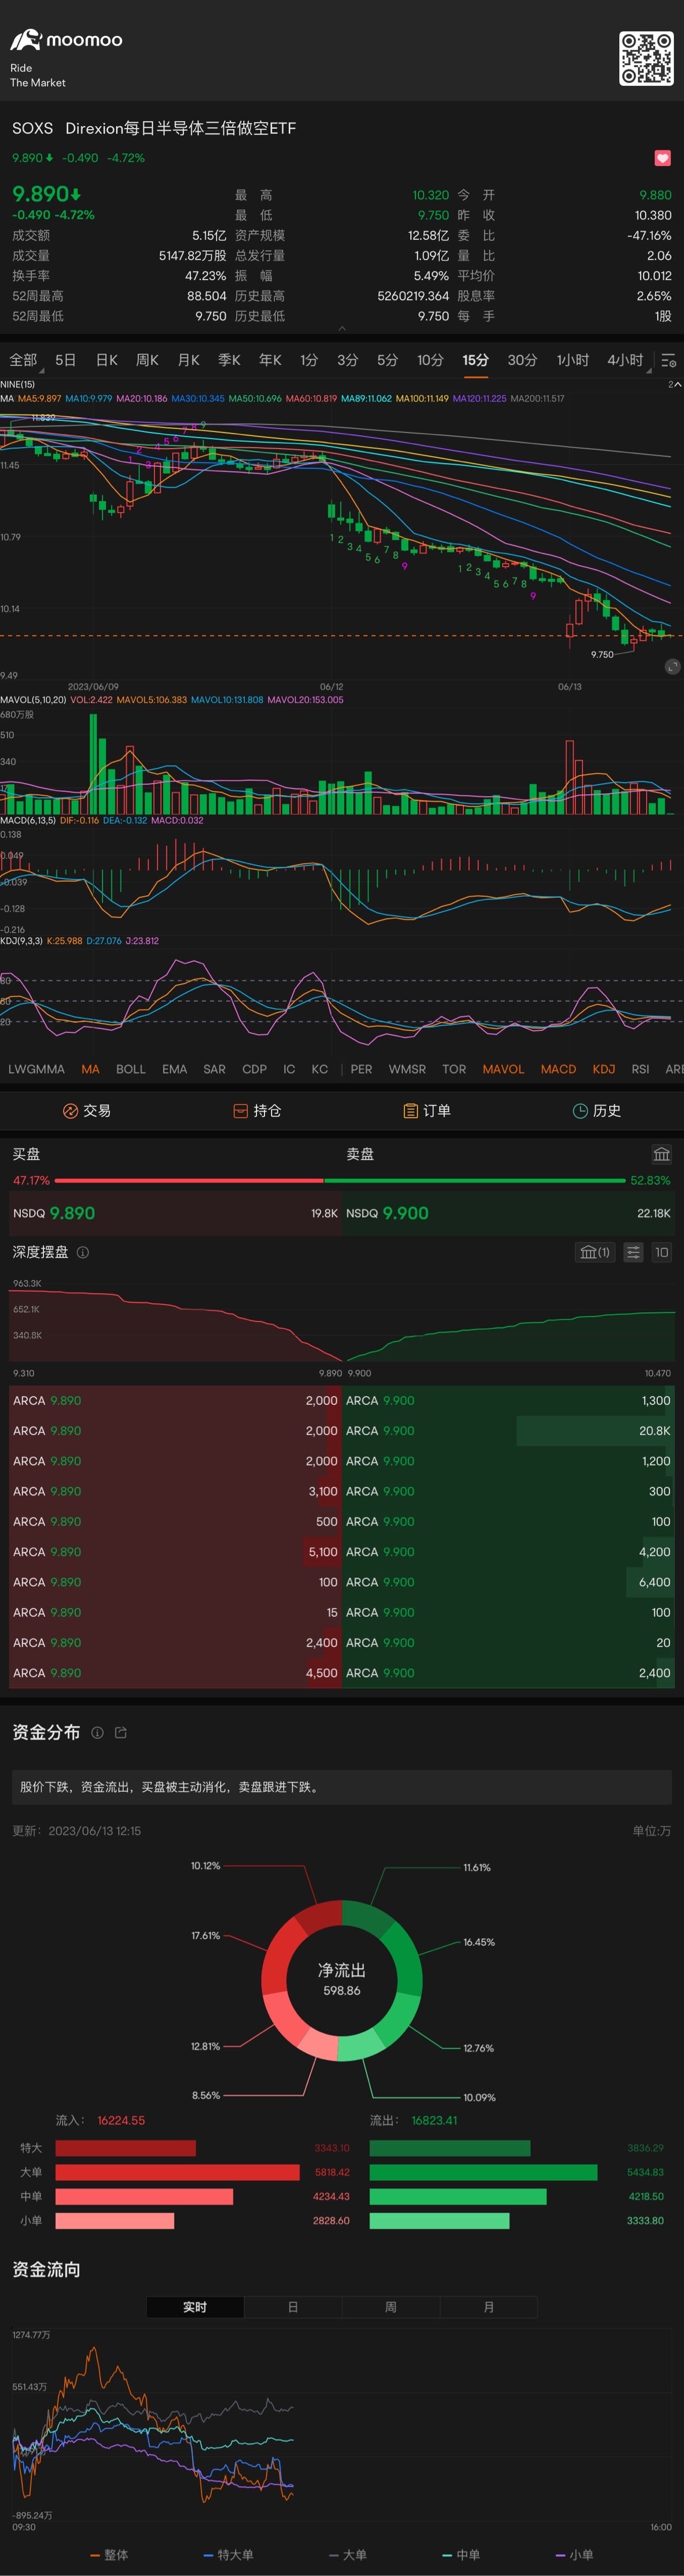Tap the info icon beside 深度摆盘
The height and width of the screenshot is (2576, 684).
pos(83,1252)
